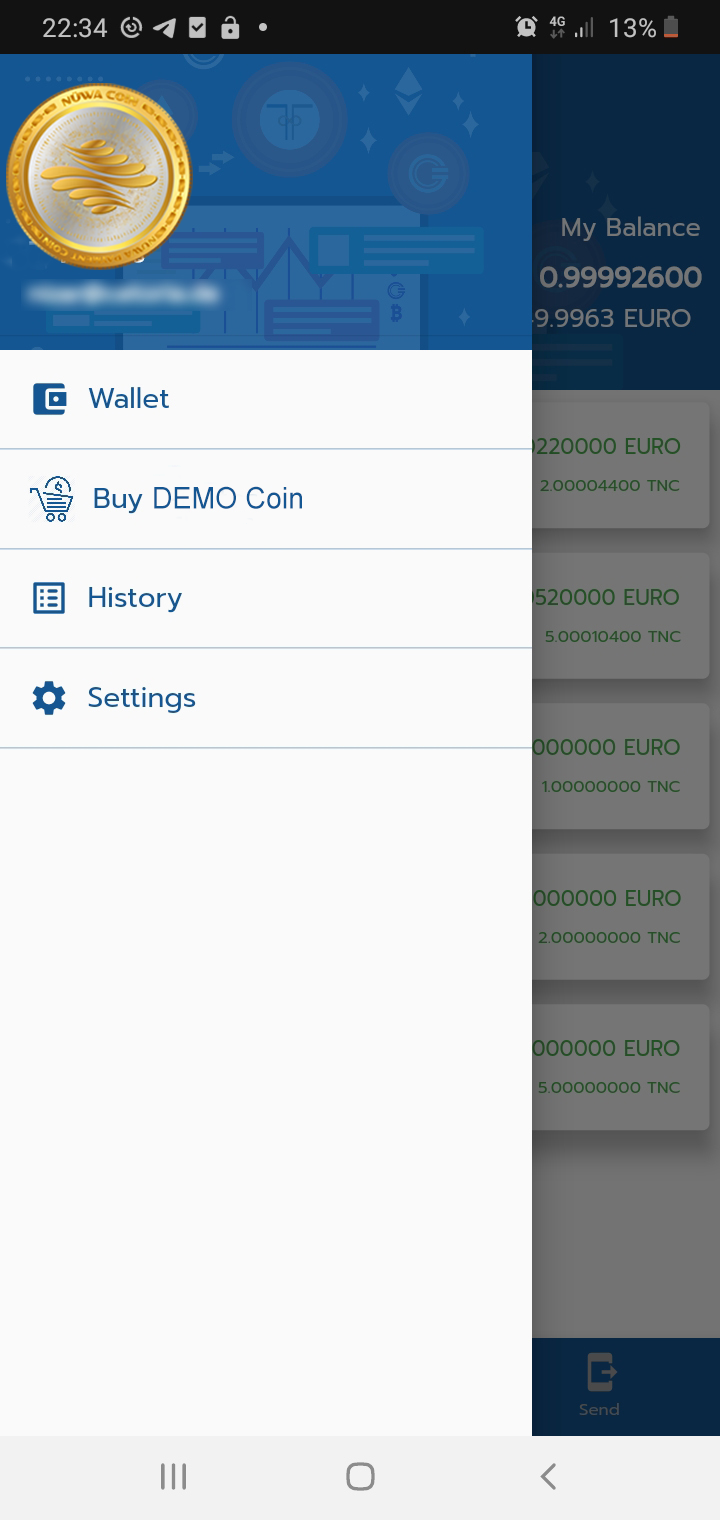Screen dimensions: 720x1520
Task: Tap the Settings gear icon
Action: (x=49, y=698)
